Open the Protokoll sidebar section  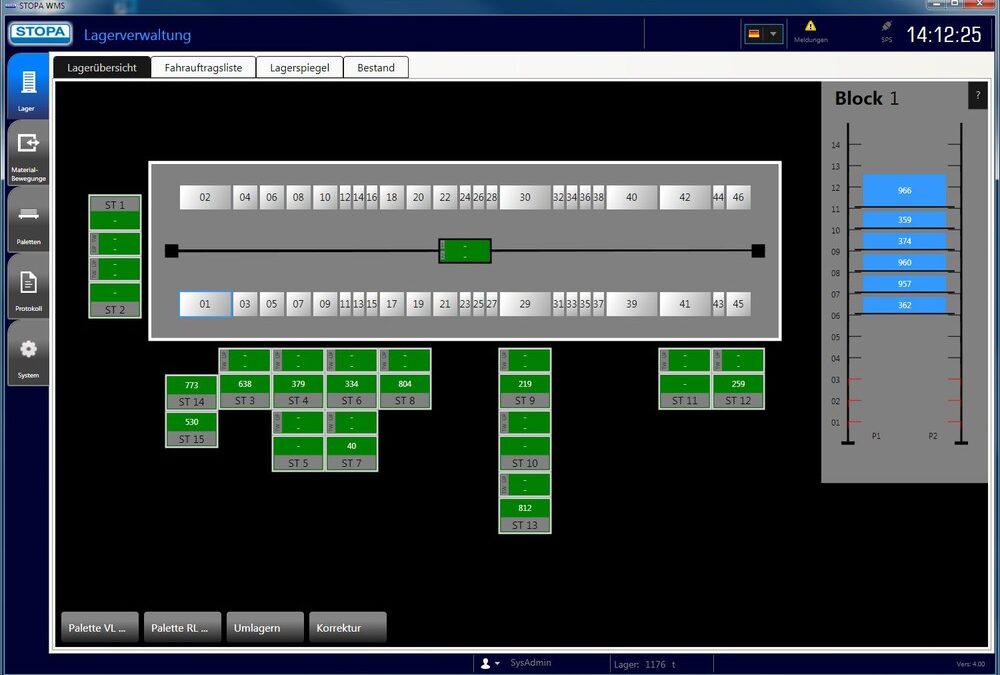pyautogui.click(x=27, y=286)
